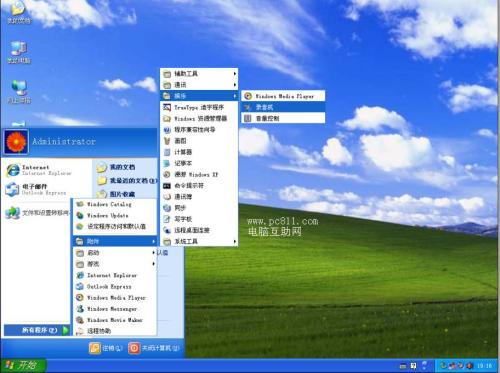Open 同步 synchronize entry
The image size is (500, 373).
tap(199, 208)
